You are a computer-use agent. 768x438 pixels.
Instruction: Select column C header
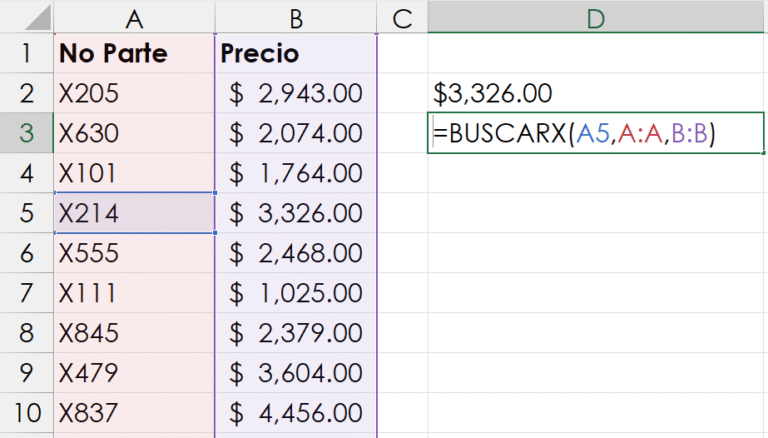(x=402, y=16)
